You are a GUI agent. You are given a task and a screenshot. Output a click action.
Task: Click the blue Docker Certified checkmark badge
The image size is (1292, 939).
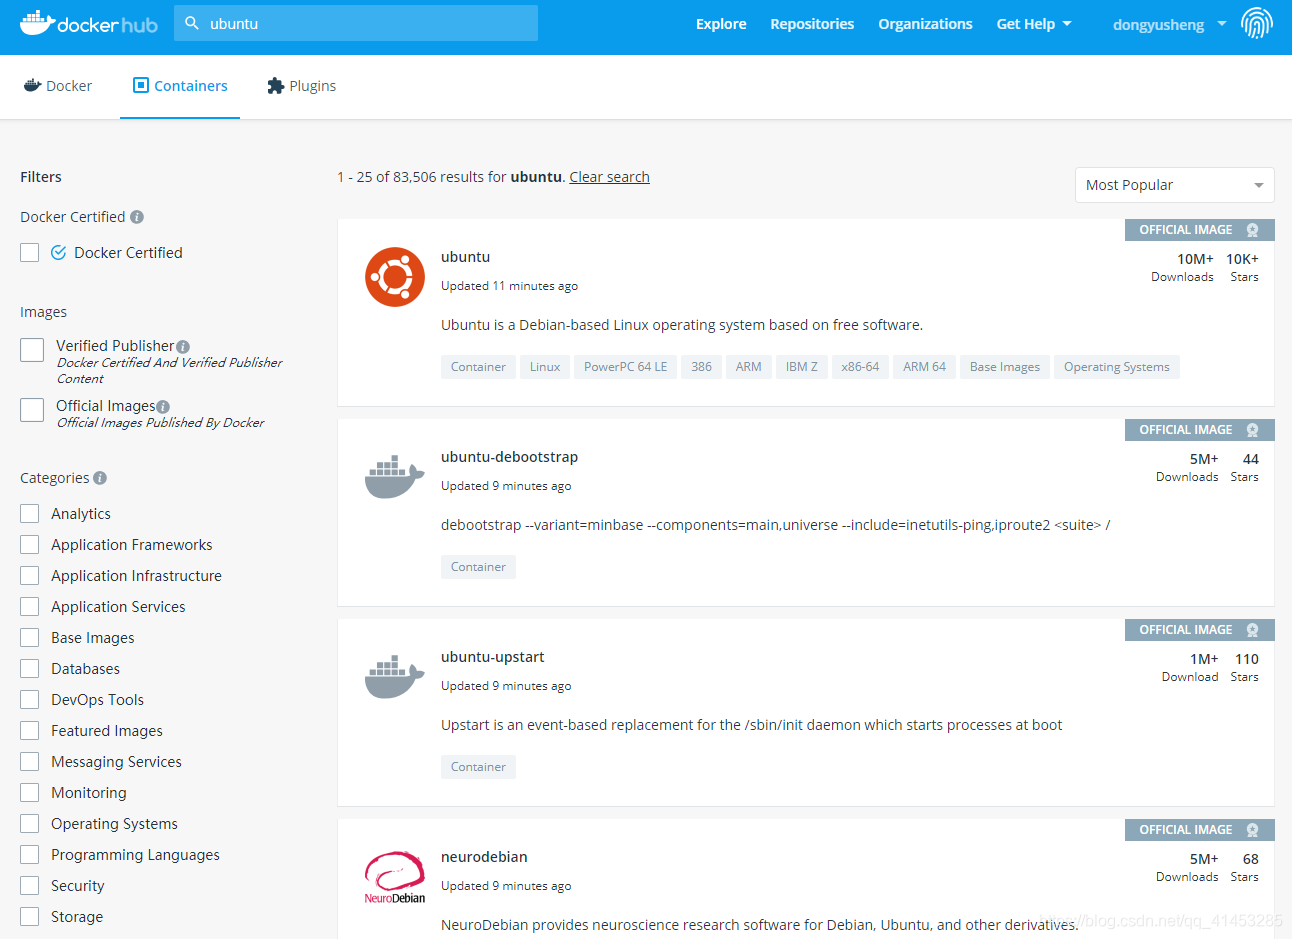[59, 252]
